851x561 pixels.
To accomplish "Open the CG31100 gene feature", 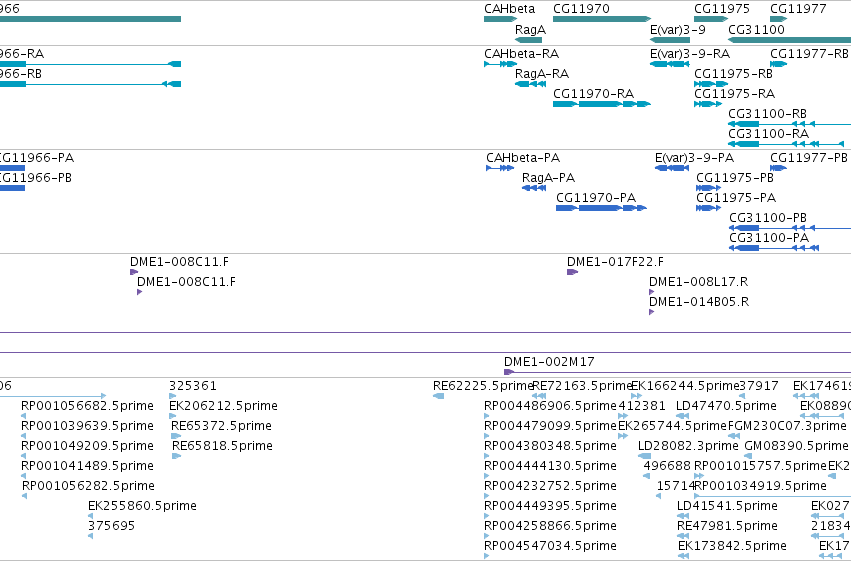I will 789,40.
